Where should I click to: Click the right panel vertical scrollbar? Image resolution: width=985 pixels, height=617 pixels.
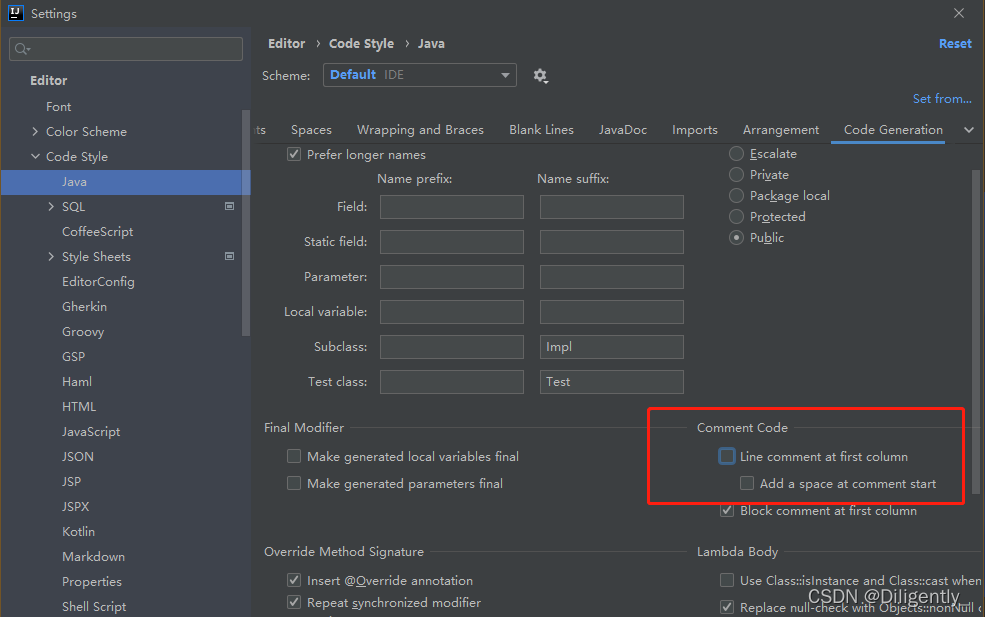(x=976, y=332)
